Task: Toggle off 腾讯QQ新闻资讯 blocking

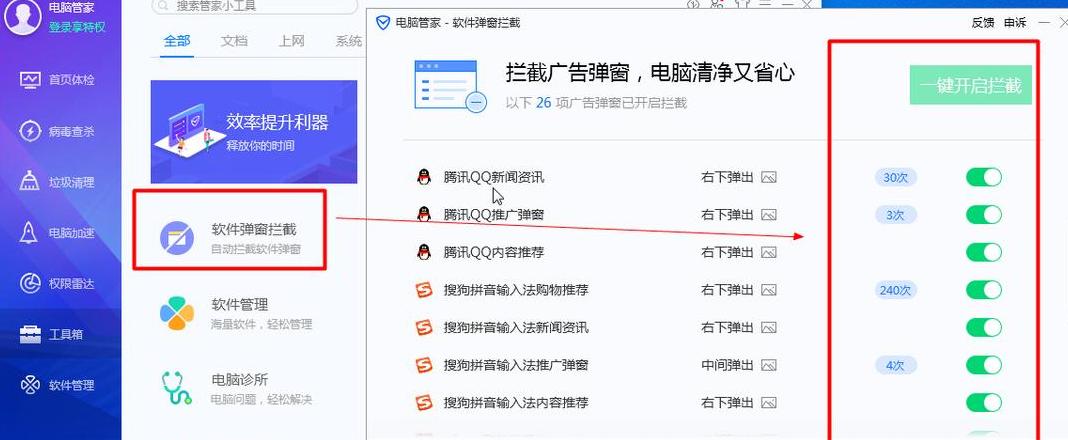Action: [984, 178]
